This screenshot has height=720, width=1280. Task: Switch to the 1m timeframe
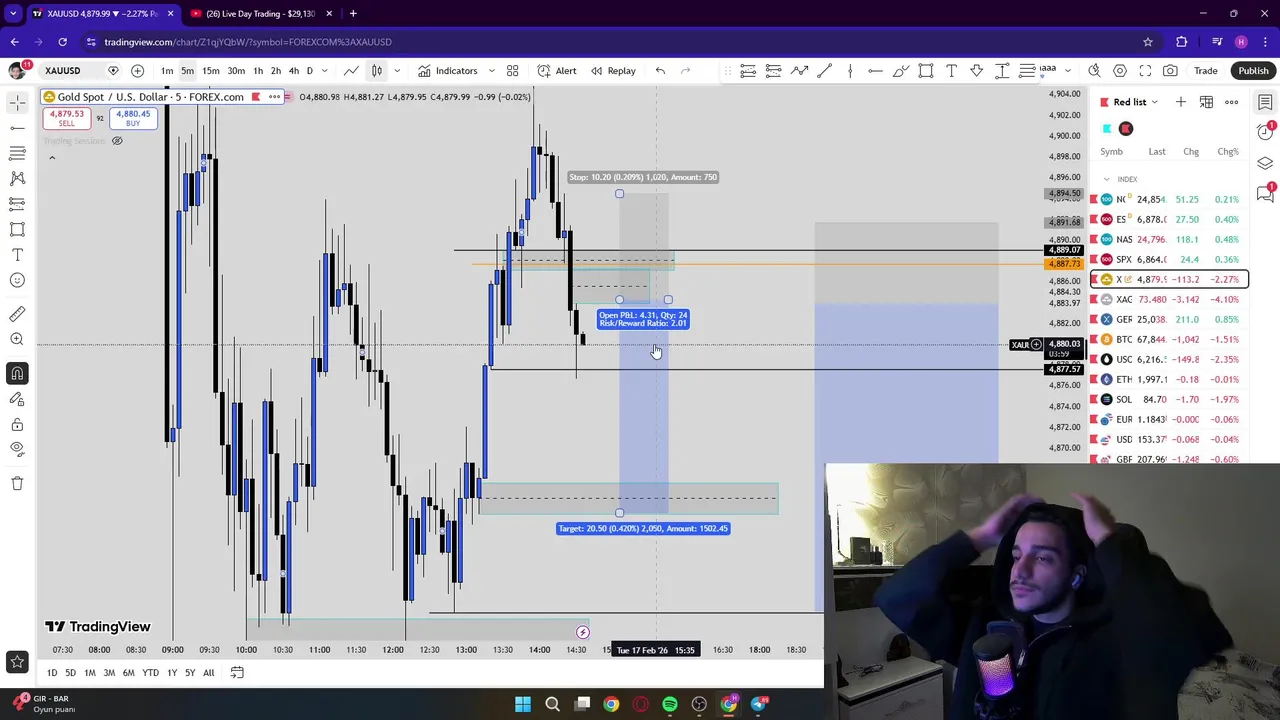167,71
